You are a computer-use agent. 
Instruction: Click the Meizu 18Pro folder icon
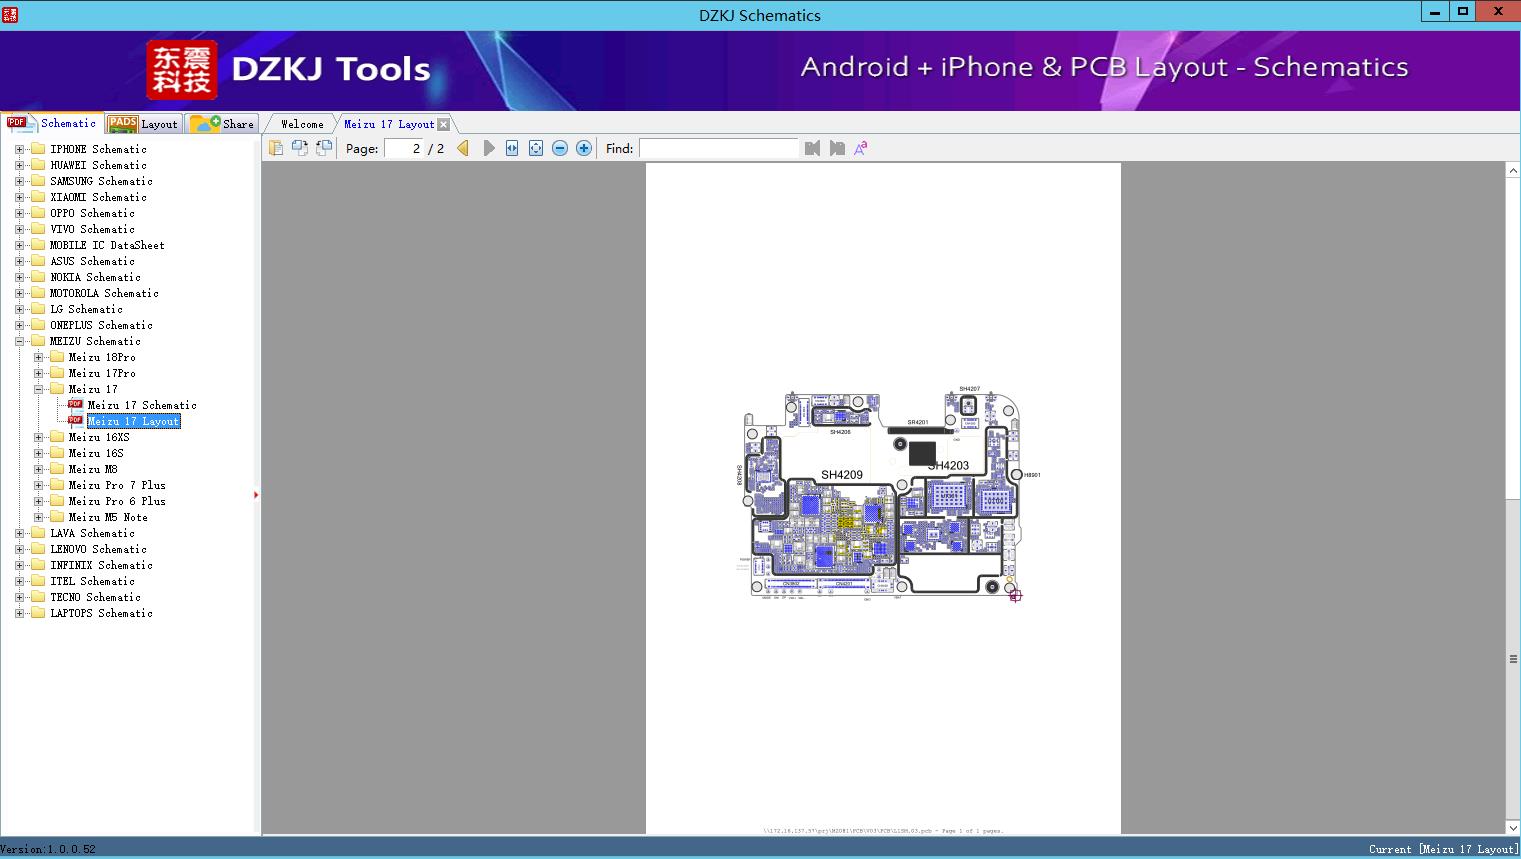pos(57,357)
